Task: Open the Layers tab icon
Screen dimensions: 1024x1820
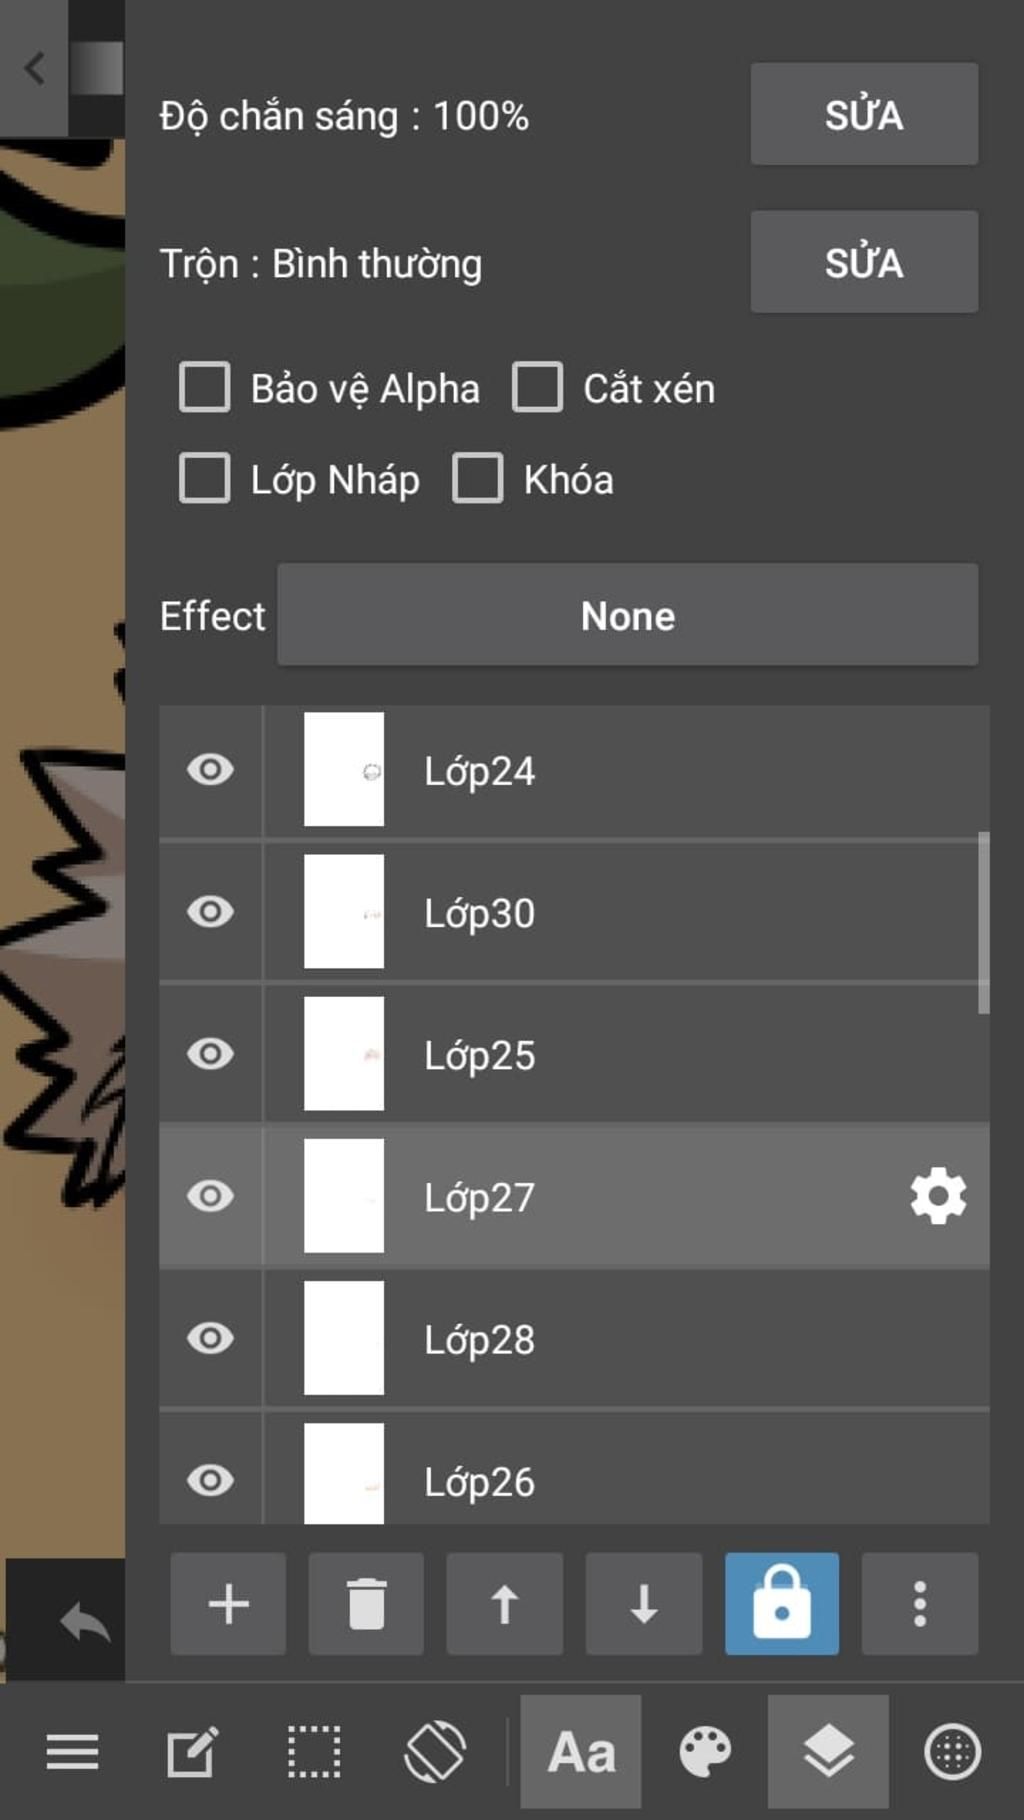Action: click(x=828, y=1752)
